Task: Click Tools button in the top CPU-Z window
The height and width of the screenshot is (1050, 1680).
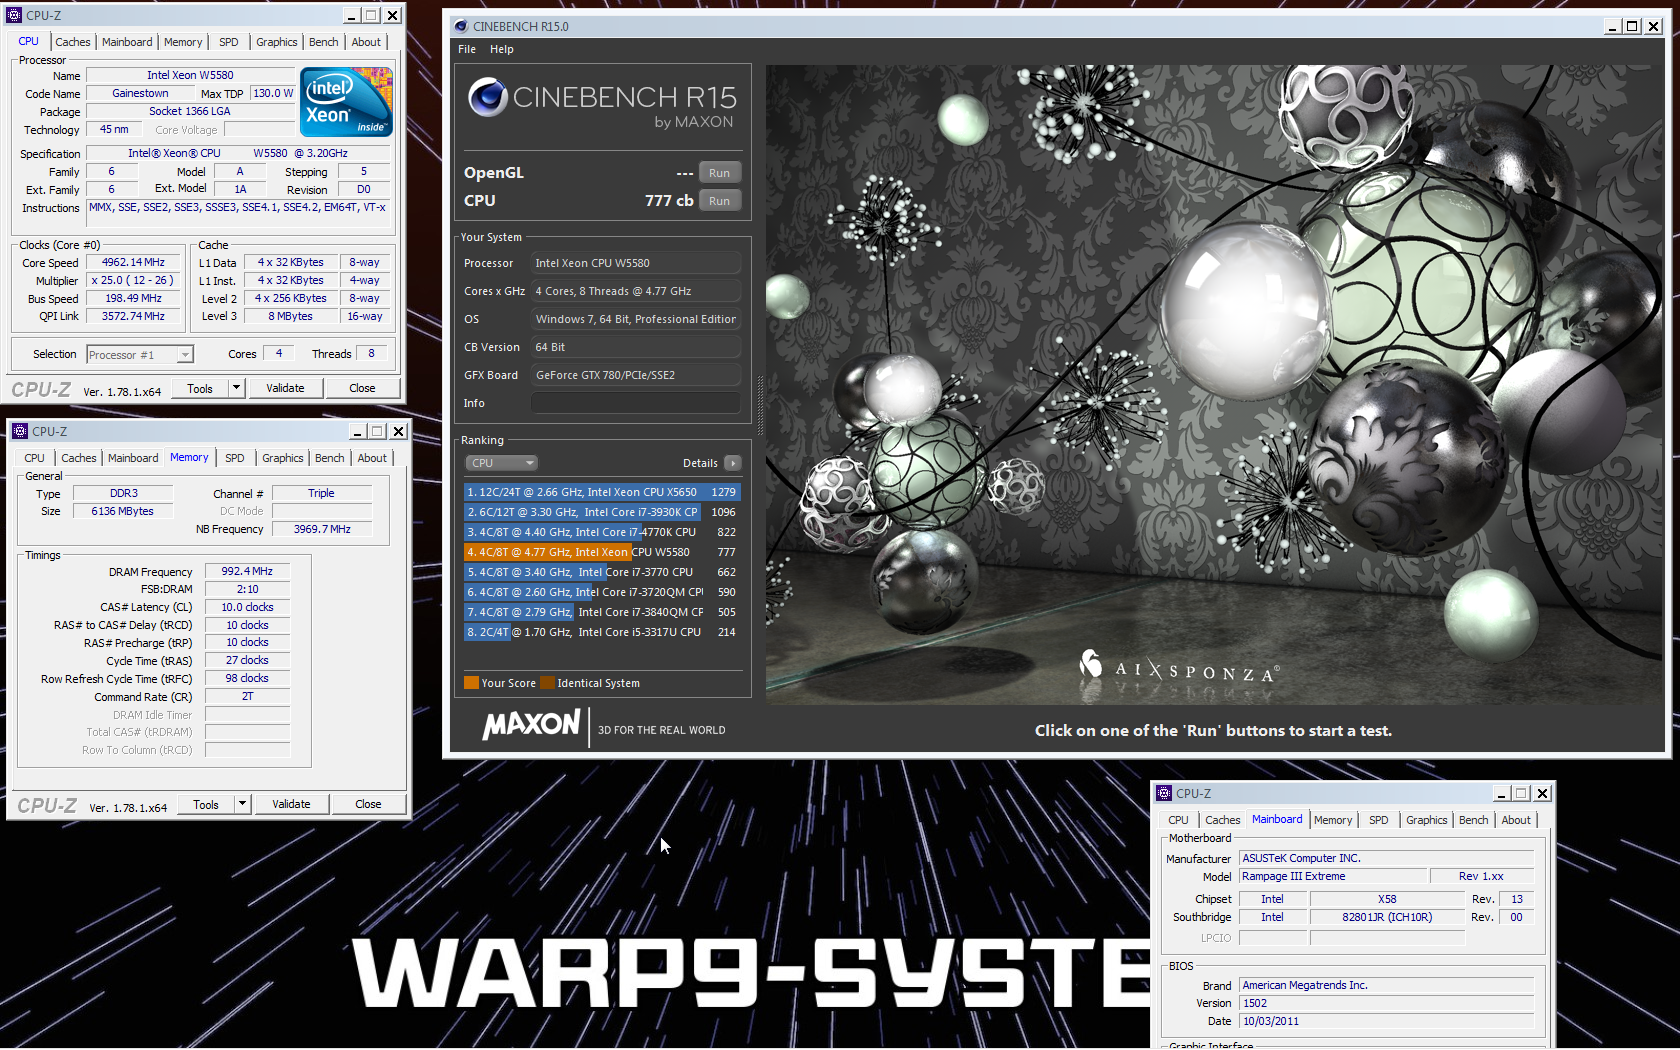Action: coord(200,388)
